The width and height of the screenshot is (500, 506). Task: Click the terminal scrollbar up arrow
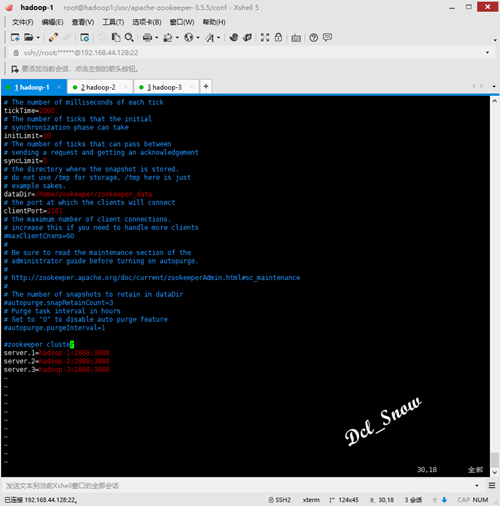[x=495, y=101]
